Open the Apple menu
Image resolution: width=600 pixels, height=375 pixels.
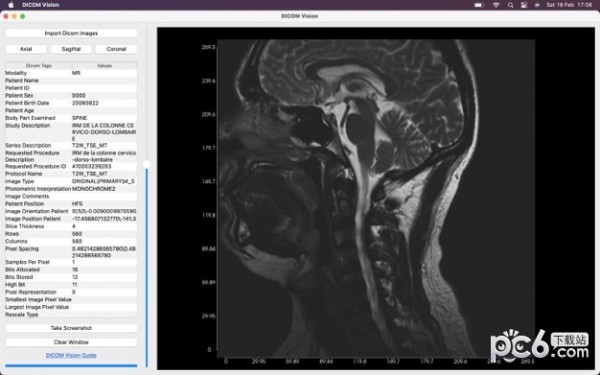pyautogui.click(x=11, y=5)
